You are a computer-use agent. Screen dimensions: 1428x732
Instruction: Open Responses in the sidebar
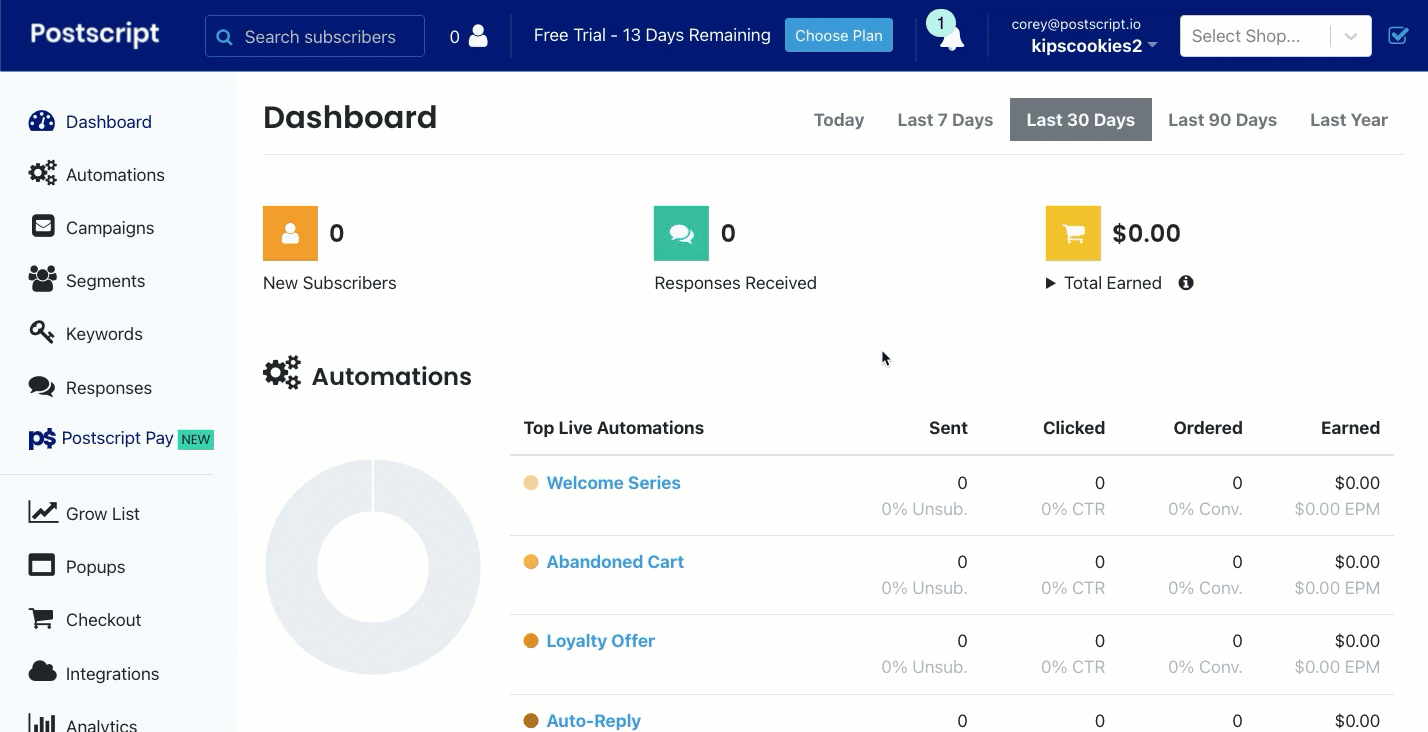(x=109, y=388)
